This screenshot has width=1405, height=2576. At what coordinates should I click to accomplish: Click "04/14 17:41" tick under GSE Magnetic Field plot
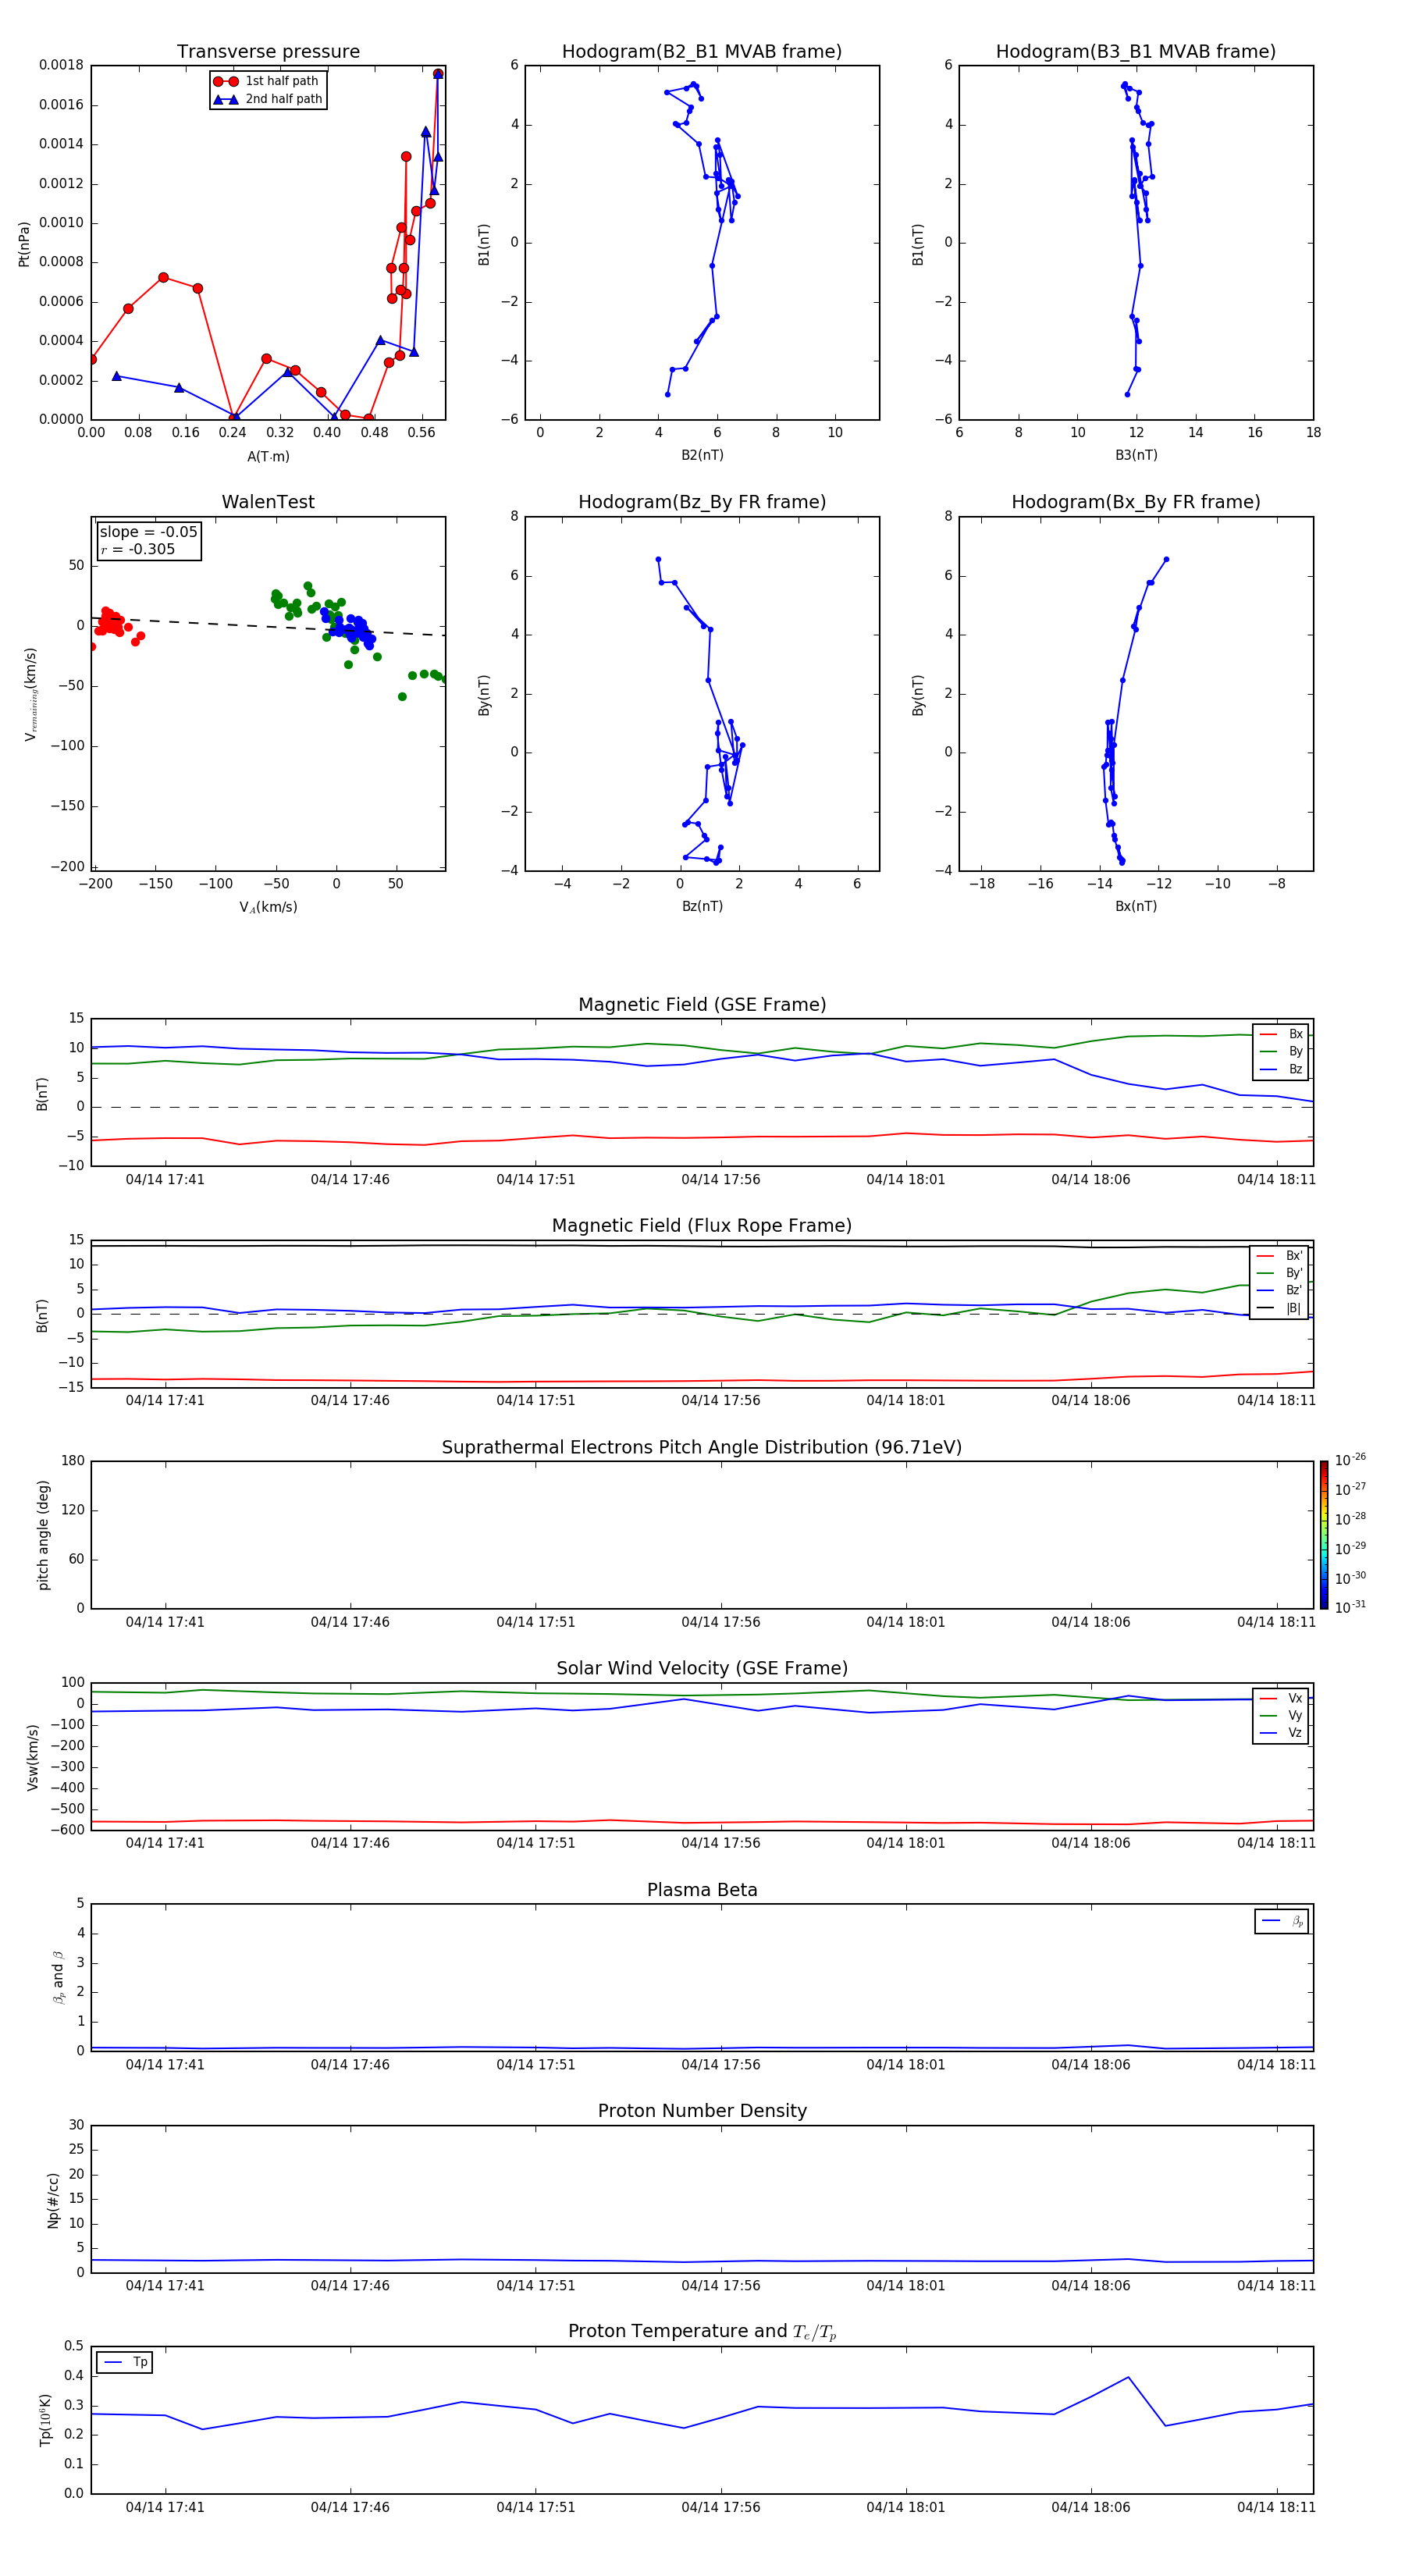tap(165, 1180)
